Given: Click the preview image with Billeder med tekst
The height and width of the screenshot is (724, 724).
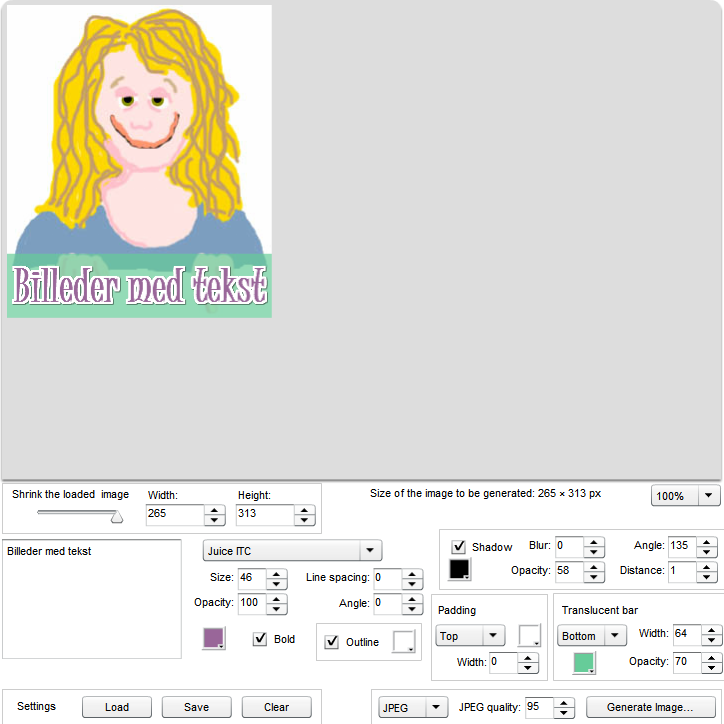Looking at the screenshot, I should [x=139, y=161].
